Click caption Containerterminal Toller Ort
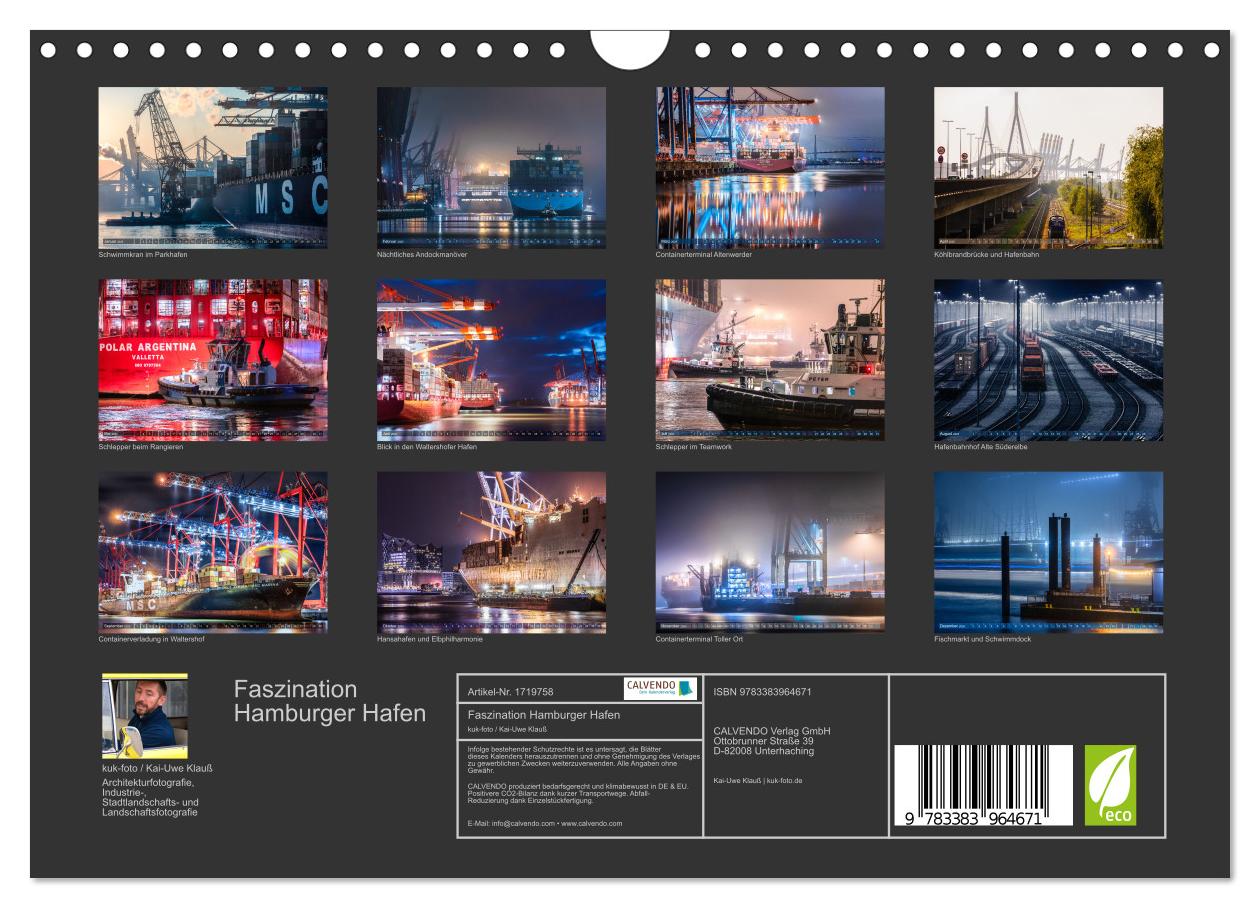Viewport: 1260px width, 908px height. click(699, 639)
